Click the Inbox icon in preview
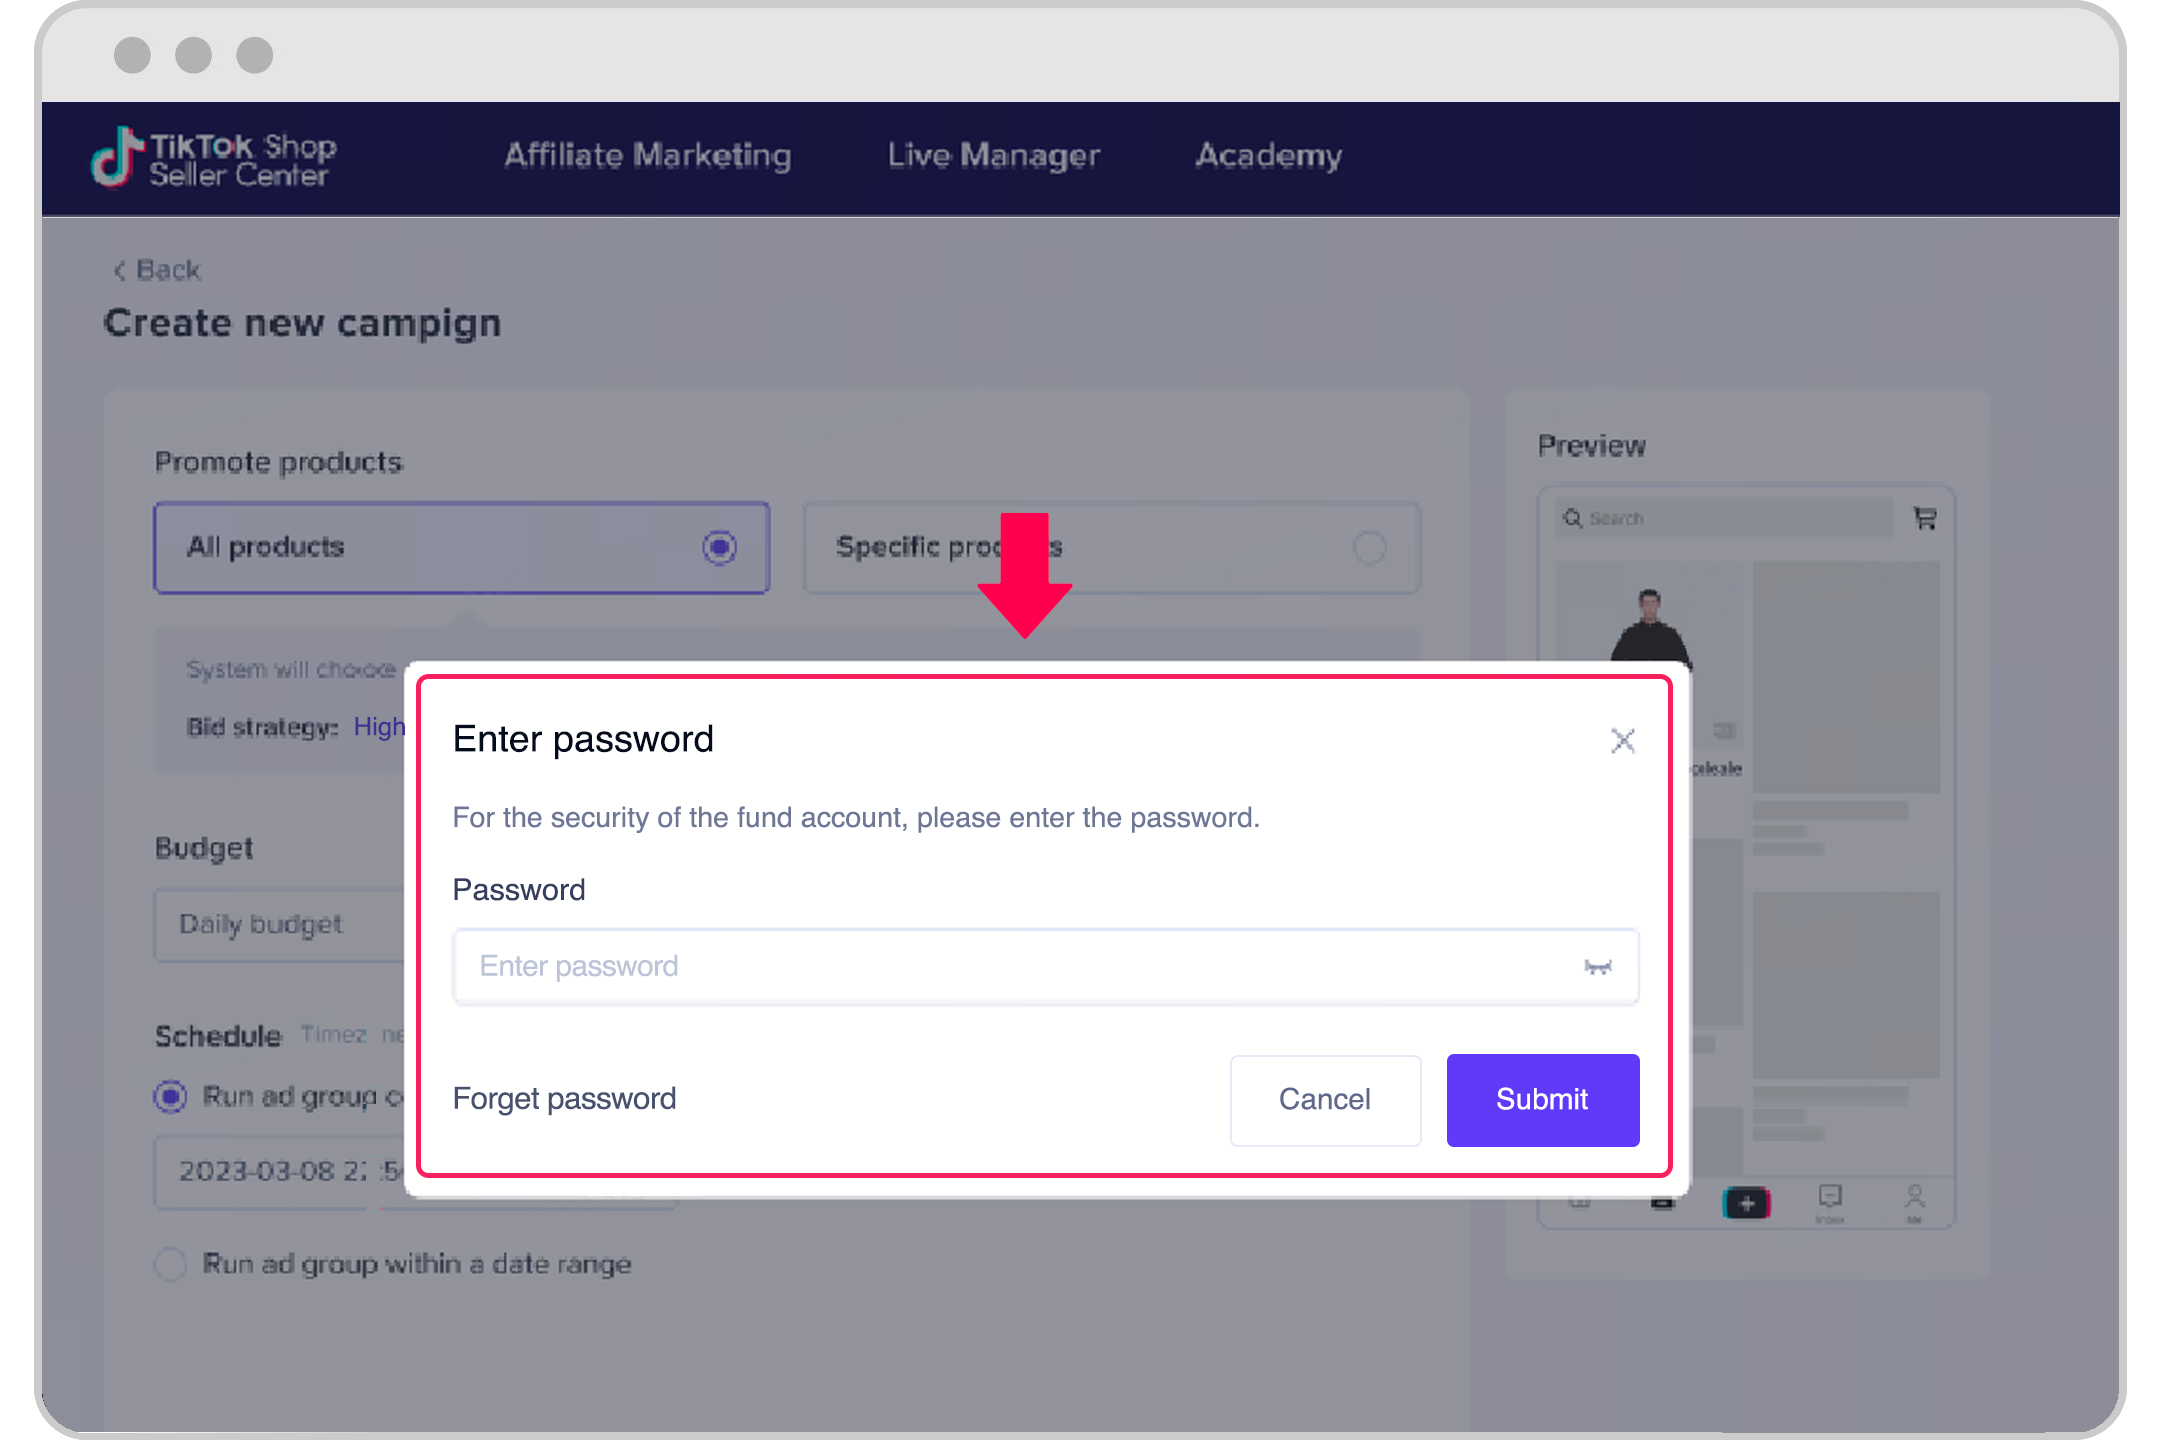Image resolution: width=2160 pixels, height=1440 pixels. (1830, 1199)
